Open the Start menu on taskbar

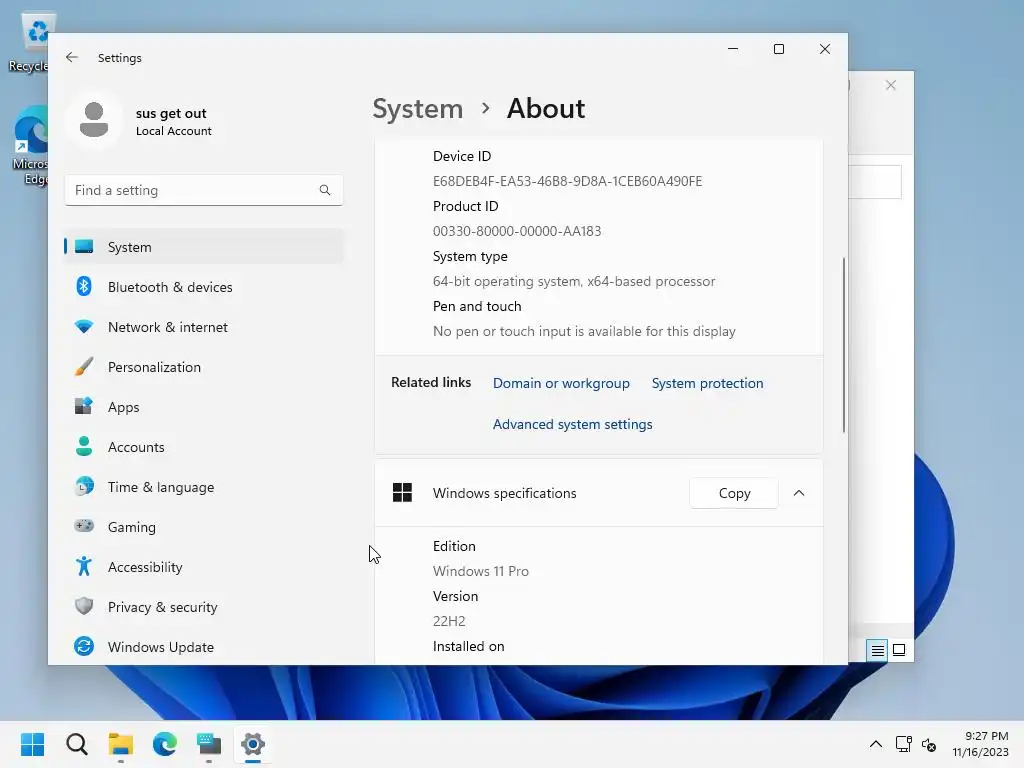pos(33,744)
